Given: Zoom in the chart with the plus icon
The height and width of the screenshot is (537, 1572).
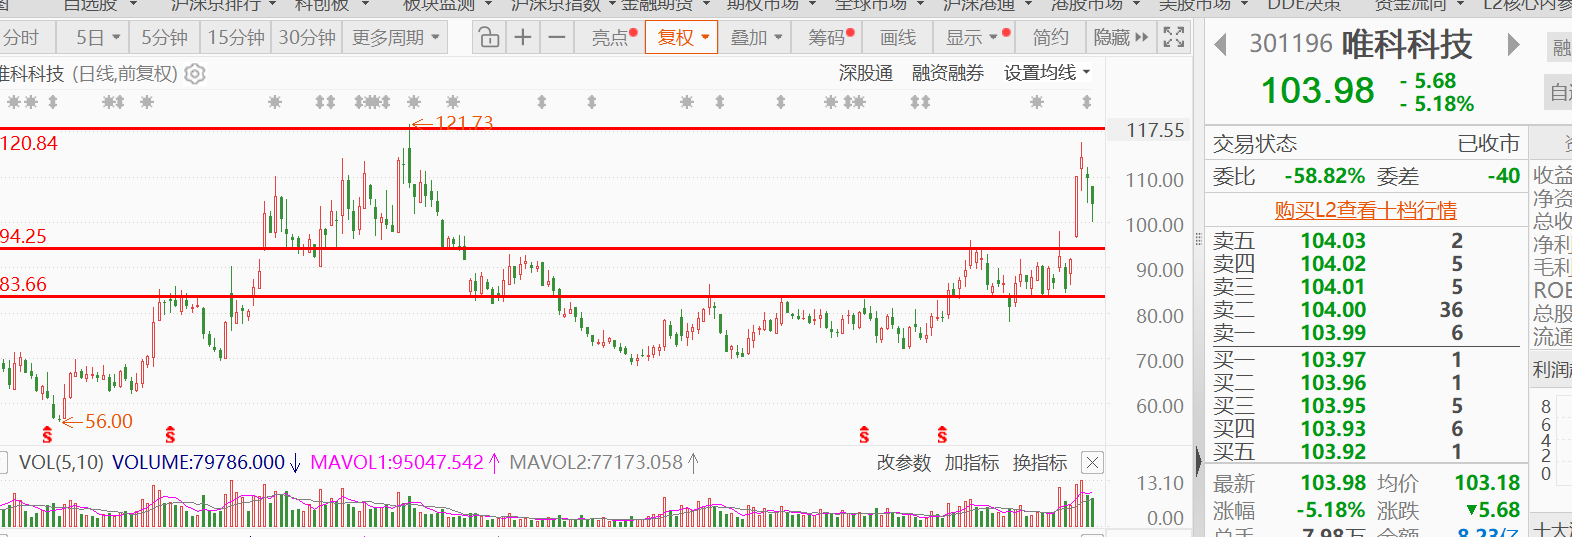Looking at the screenshot, I should click(523, 38).
